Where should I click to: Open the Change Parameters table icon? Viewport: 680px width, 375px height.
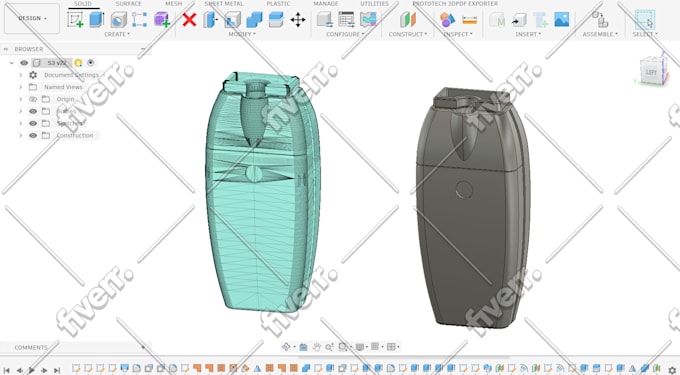pyautogui.click(x=346, y=20)
